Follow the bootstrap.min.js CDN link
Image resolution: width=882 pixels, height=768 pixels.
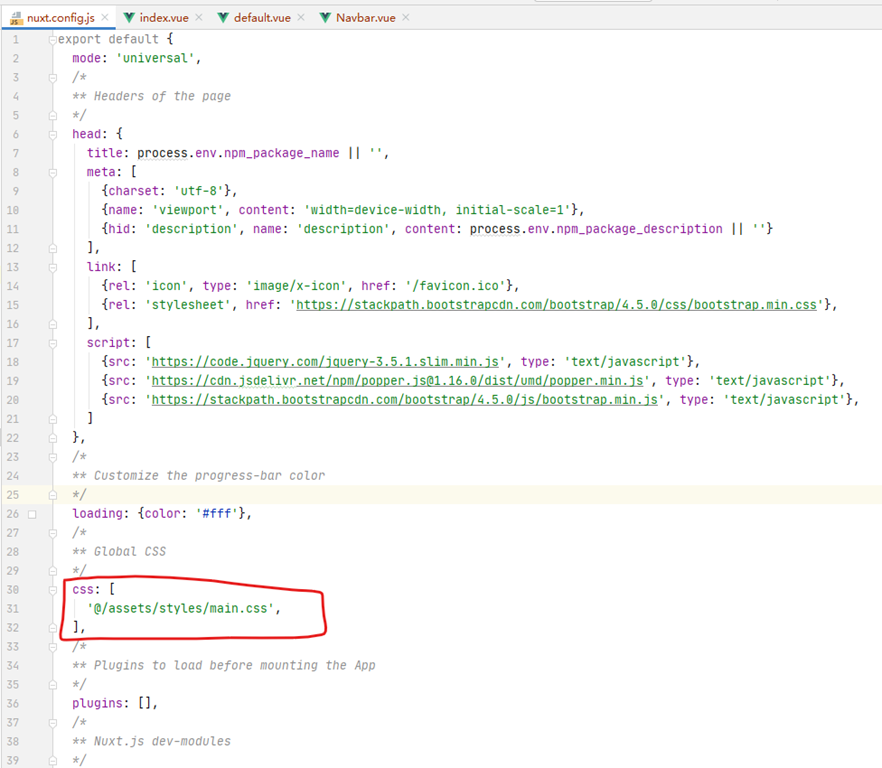click(405, 400)
